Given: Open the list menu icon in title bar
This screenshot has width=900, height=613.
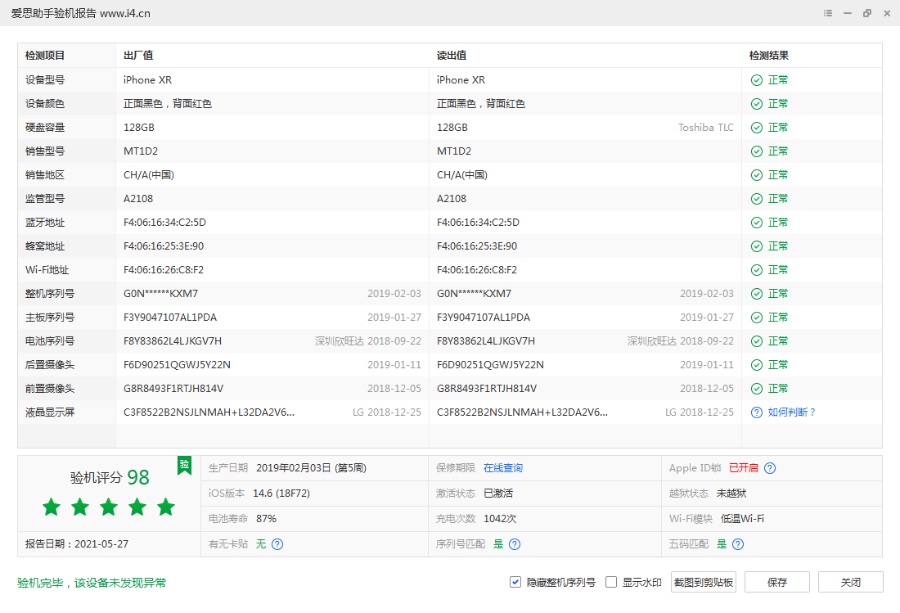Looking at the screenshot, I should pos(828,13).
